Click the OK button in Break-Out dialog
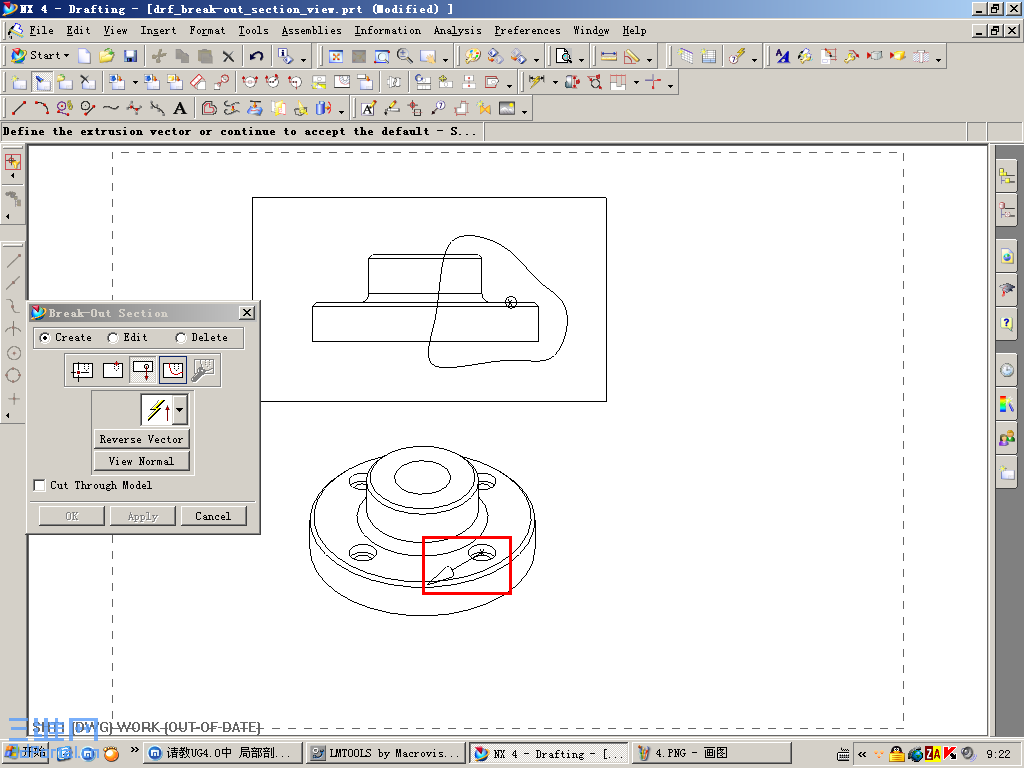 [72, 516]
